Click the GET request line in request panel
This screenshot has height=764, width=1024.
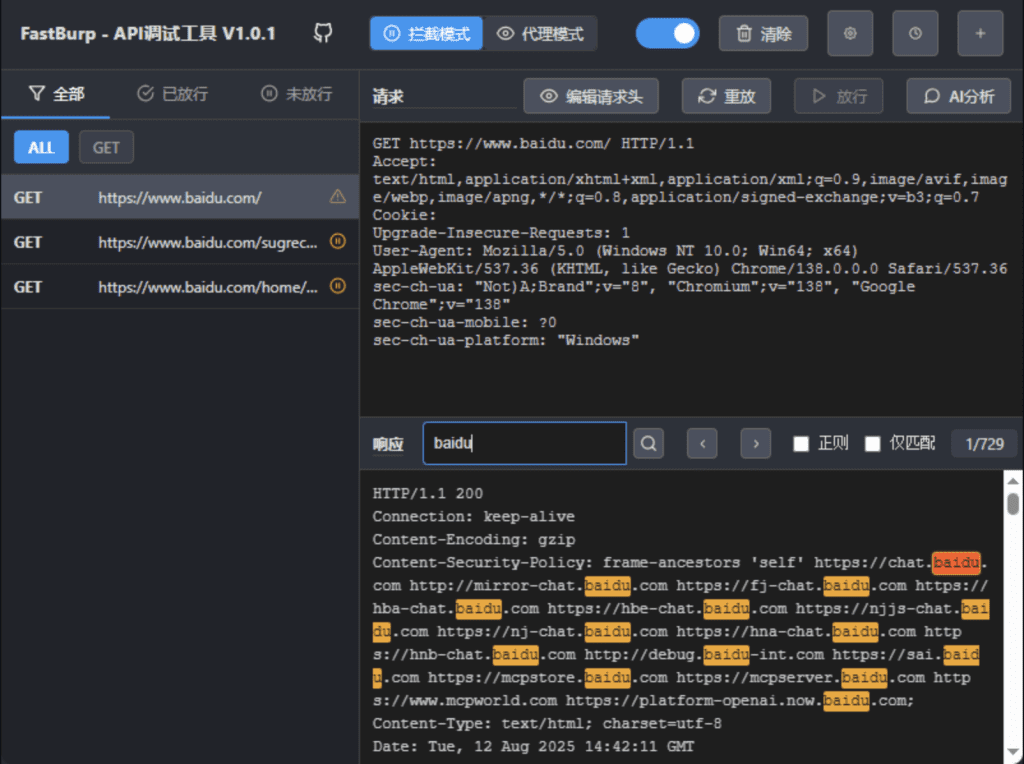533,143
